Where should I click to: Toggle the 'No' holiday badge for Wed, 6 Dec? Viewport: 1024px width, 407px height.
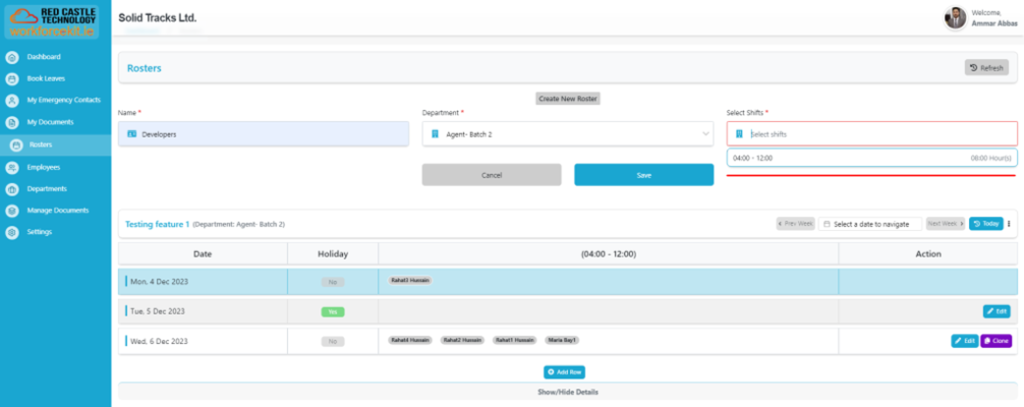(332, 341)
